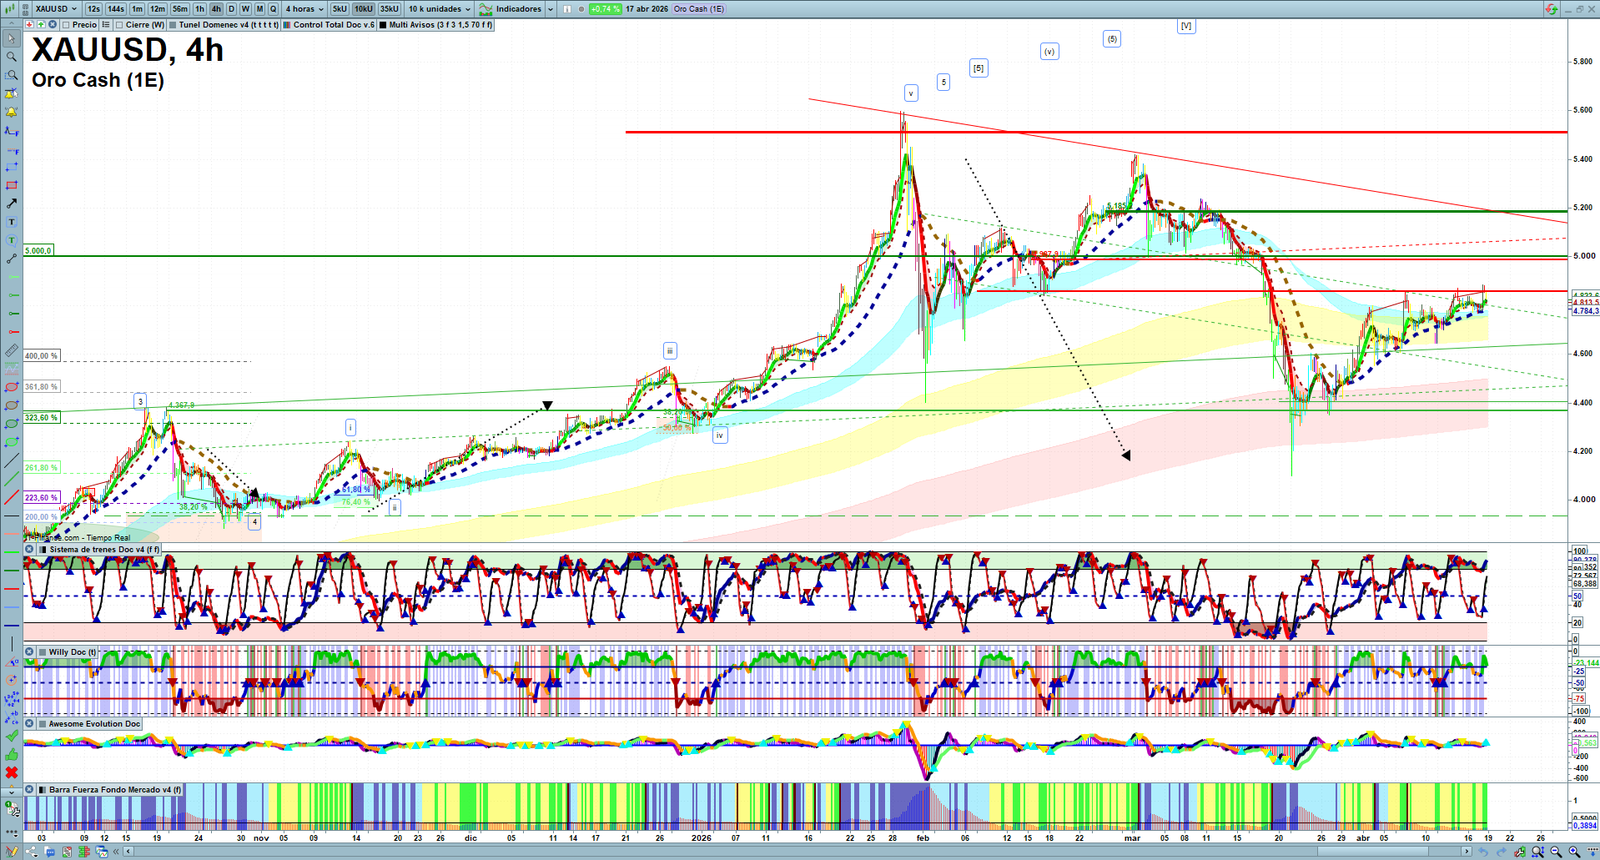The width and height of the screenshot is (1600, 860).
Task: Toggle the Cierre (W) checkbox
Action: click(120, 25)
